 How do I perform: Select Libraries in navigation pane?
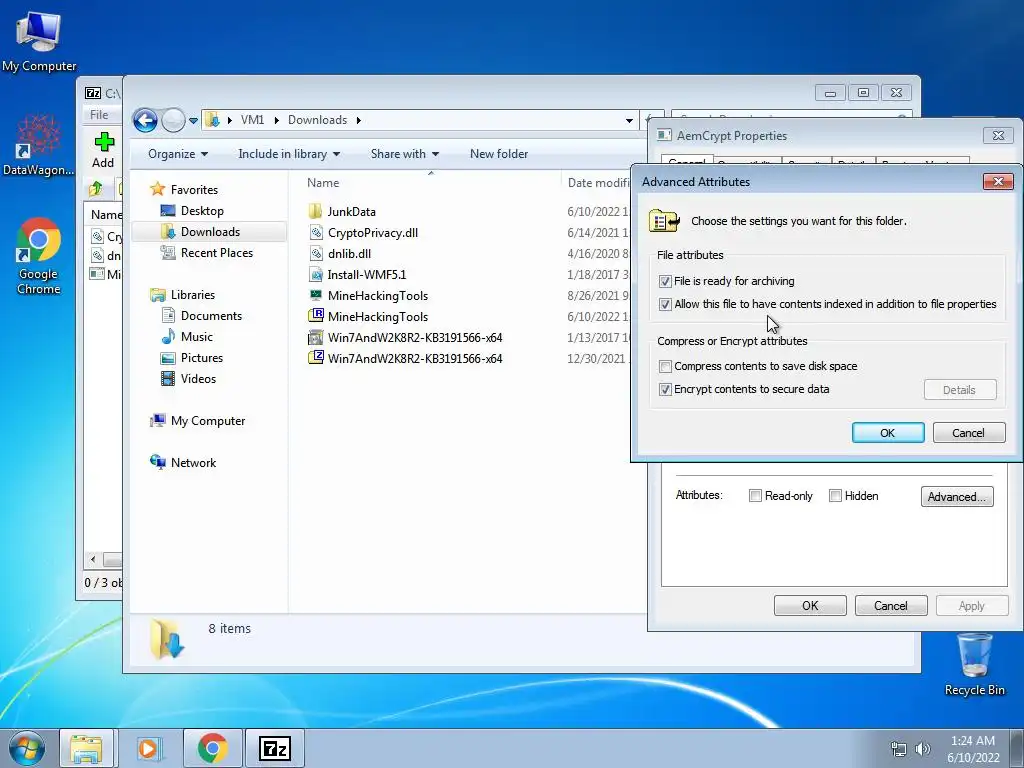point(193,295)
